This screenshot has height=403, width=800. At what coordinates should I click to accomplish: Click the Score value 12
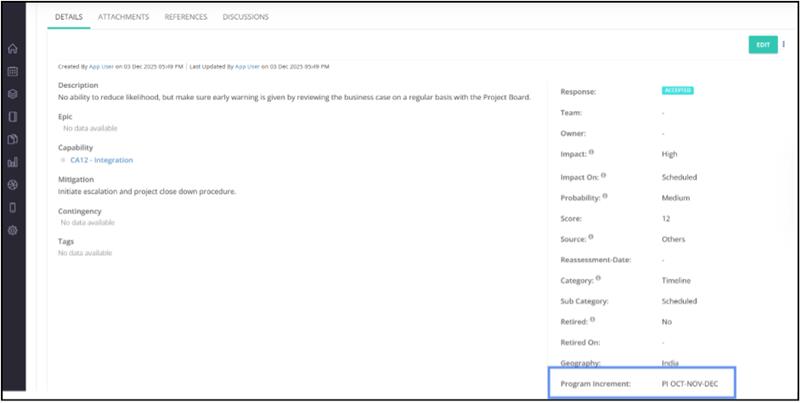[x=666, y=218]
